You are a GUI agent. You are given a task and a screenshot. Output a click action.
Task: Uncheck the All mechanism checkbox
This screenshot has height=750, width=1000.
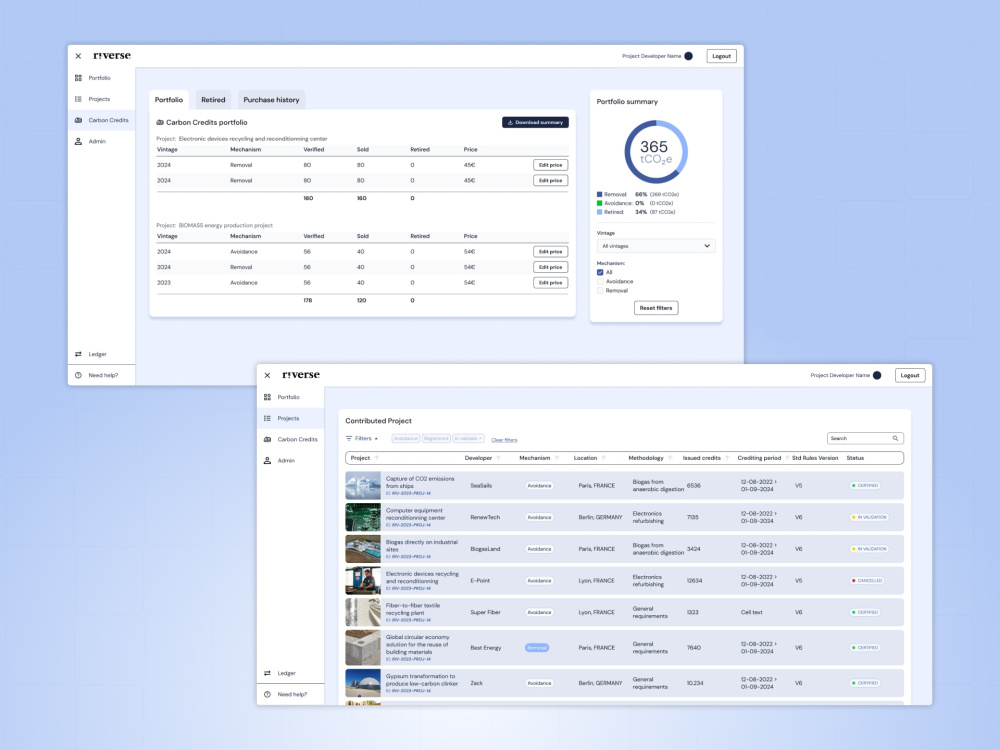[x=600, y=272]
